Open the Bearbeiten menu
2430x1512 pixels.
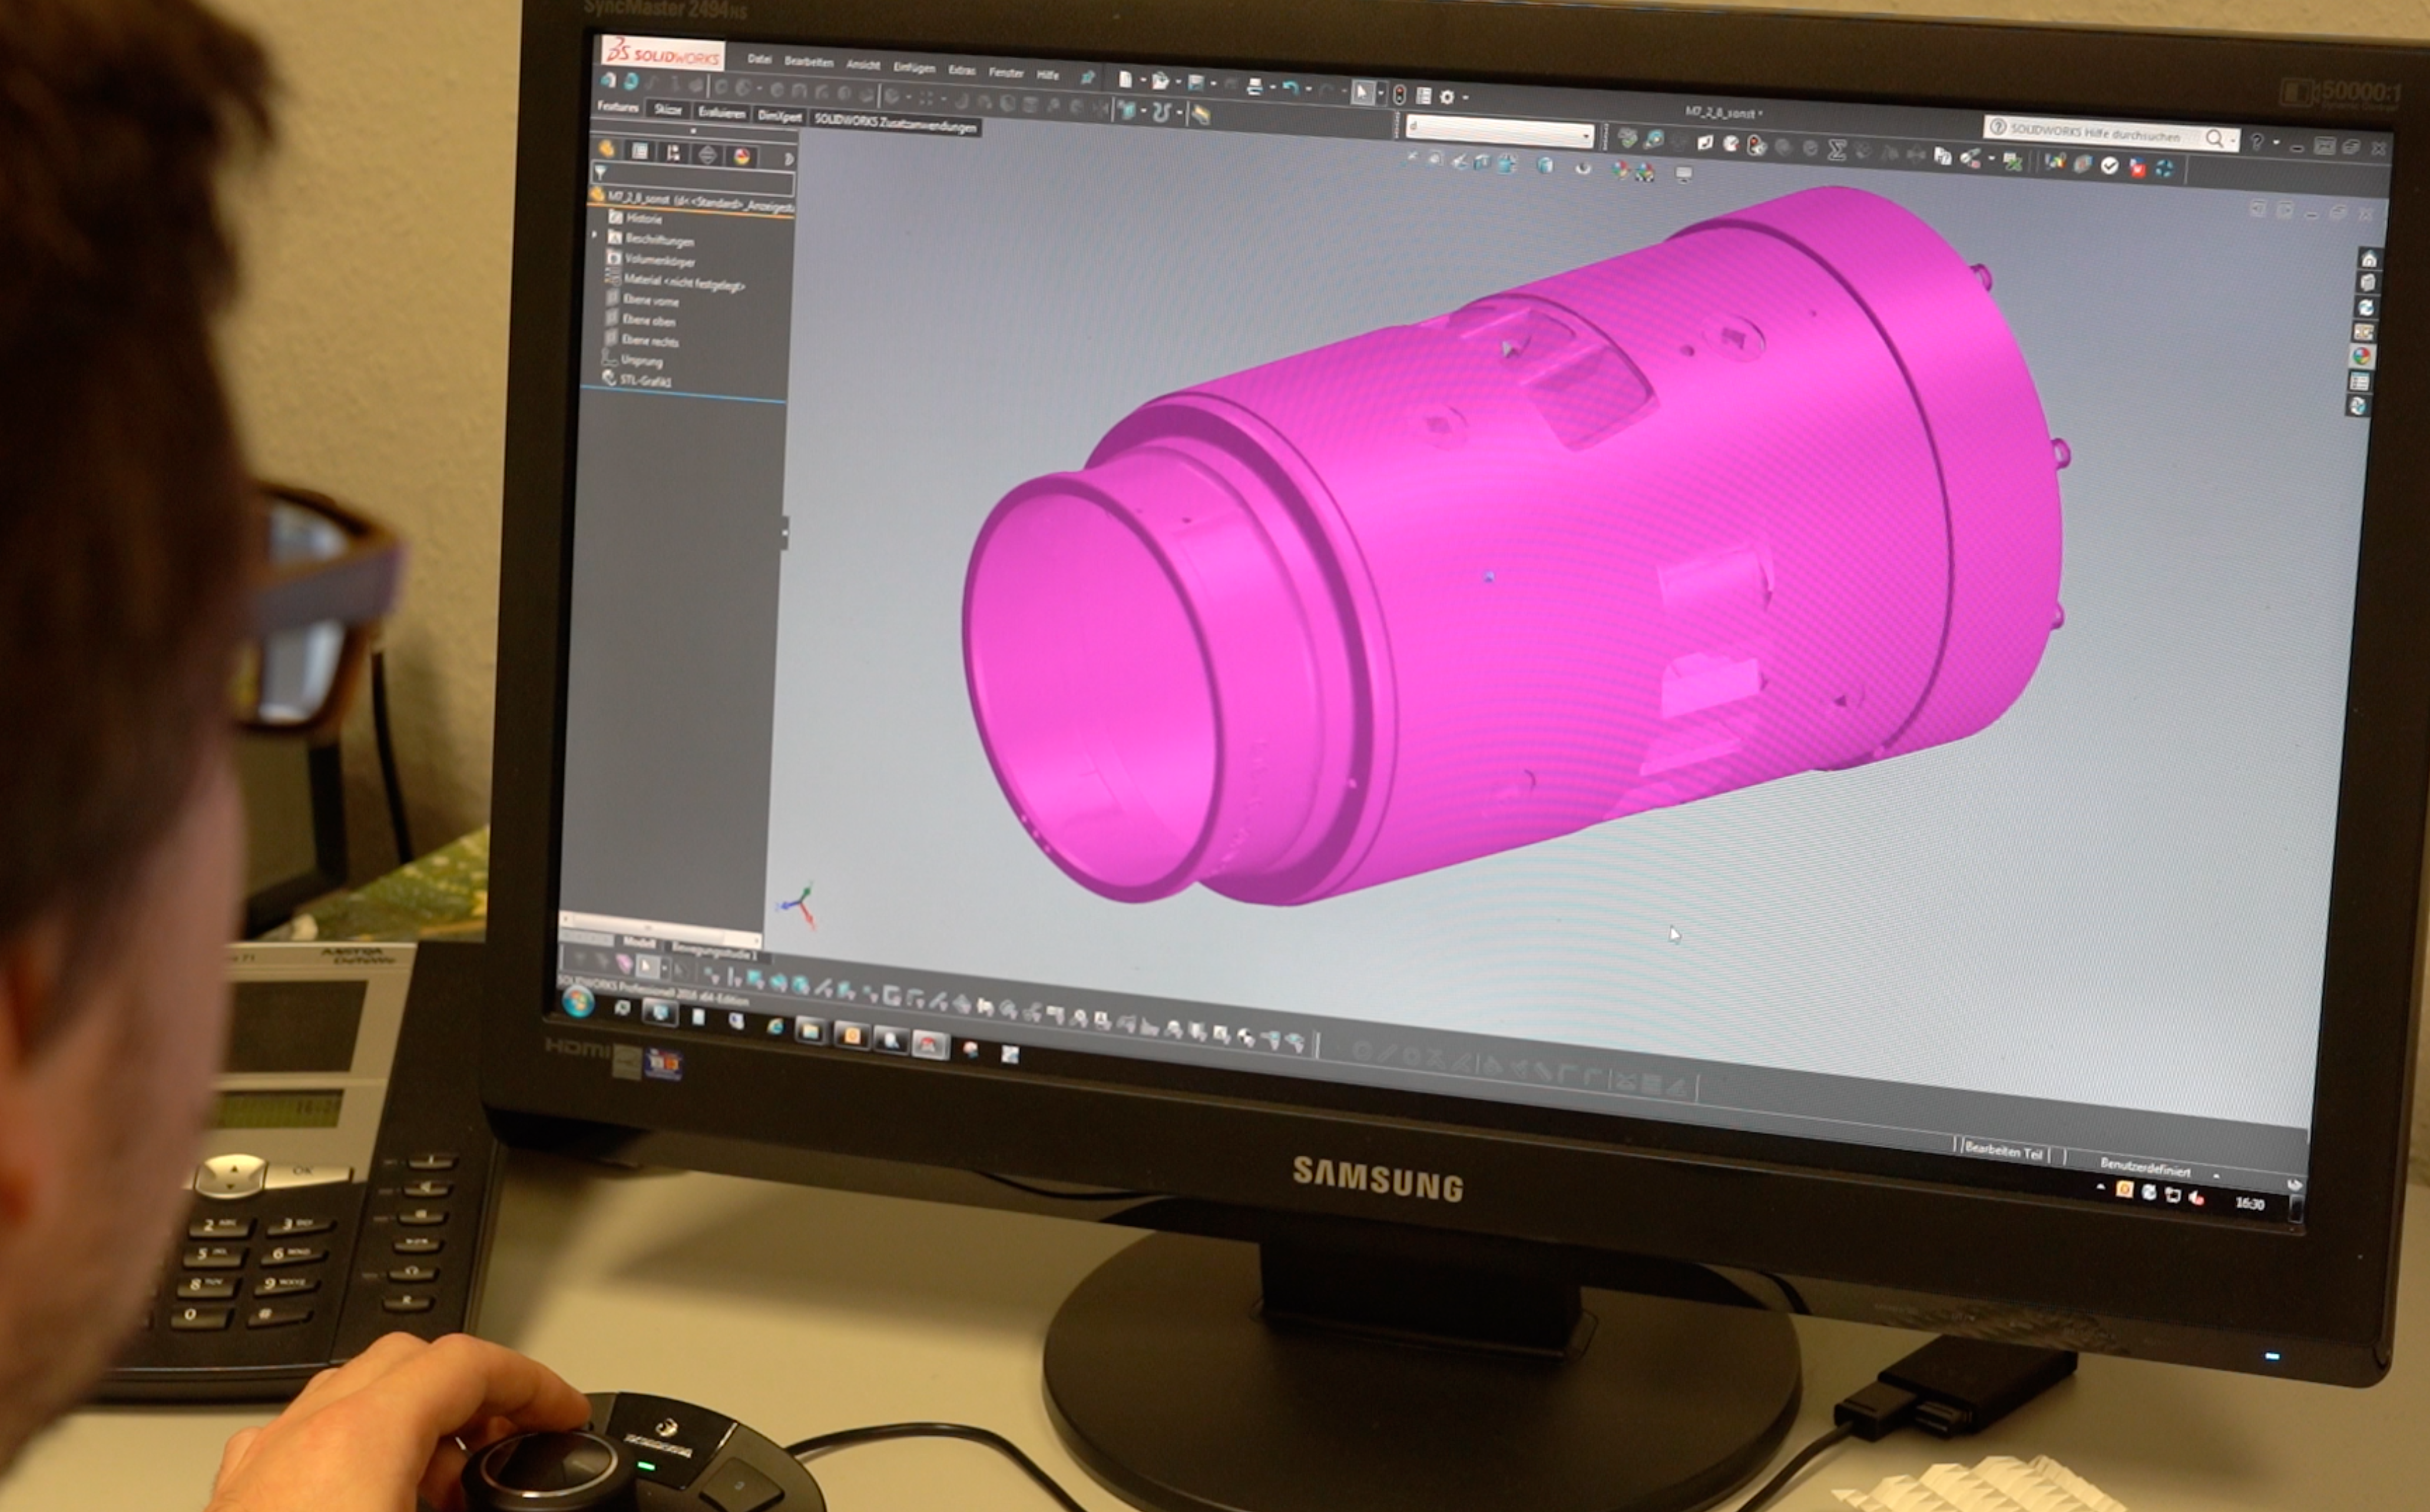click(808, 62)
